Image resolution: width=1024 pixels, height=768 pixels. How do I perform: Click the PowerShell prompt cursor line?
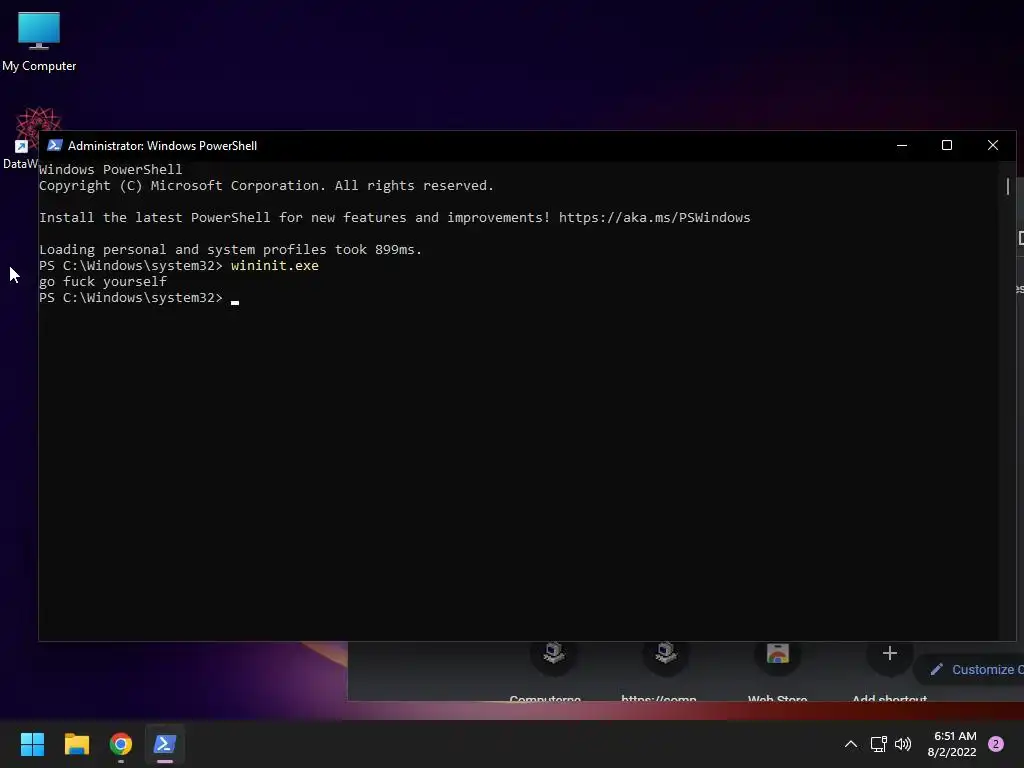coord(139,298)
